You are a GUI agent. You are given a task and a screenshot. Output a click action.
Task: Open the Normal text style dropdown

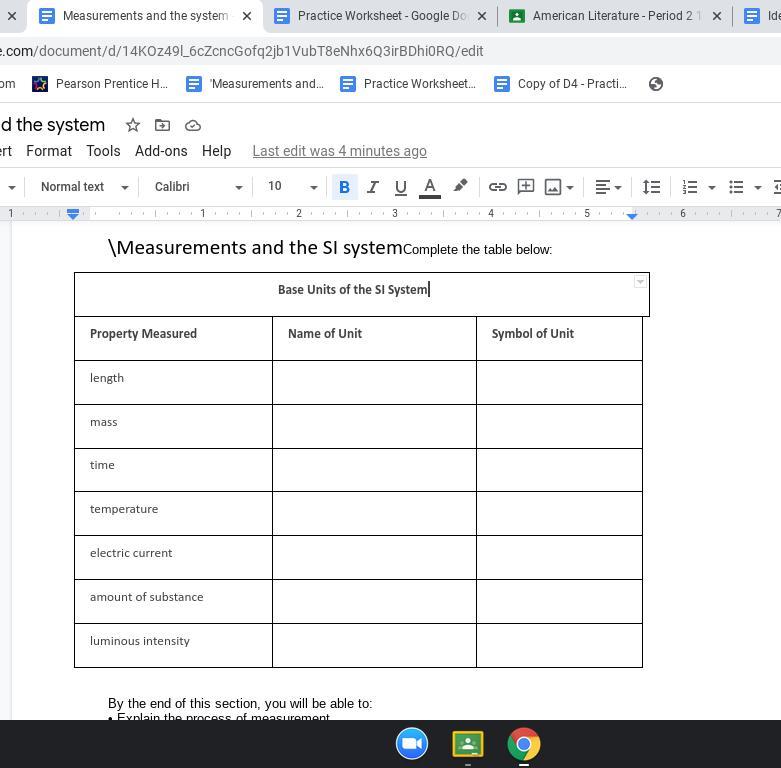[84, 187]
